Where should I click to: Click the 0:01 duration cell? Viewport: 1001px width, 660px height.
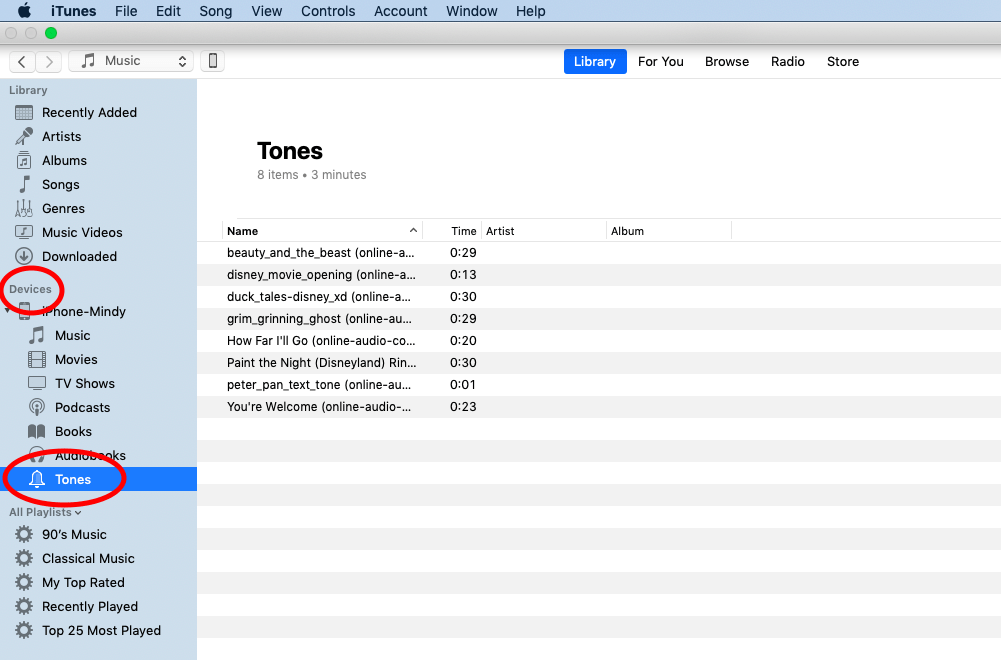pos(463,385)
